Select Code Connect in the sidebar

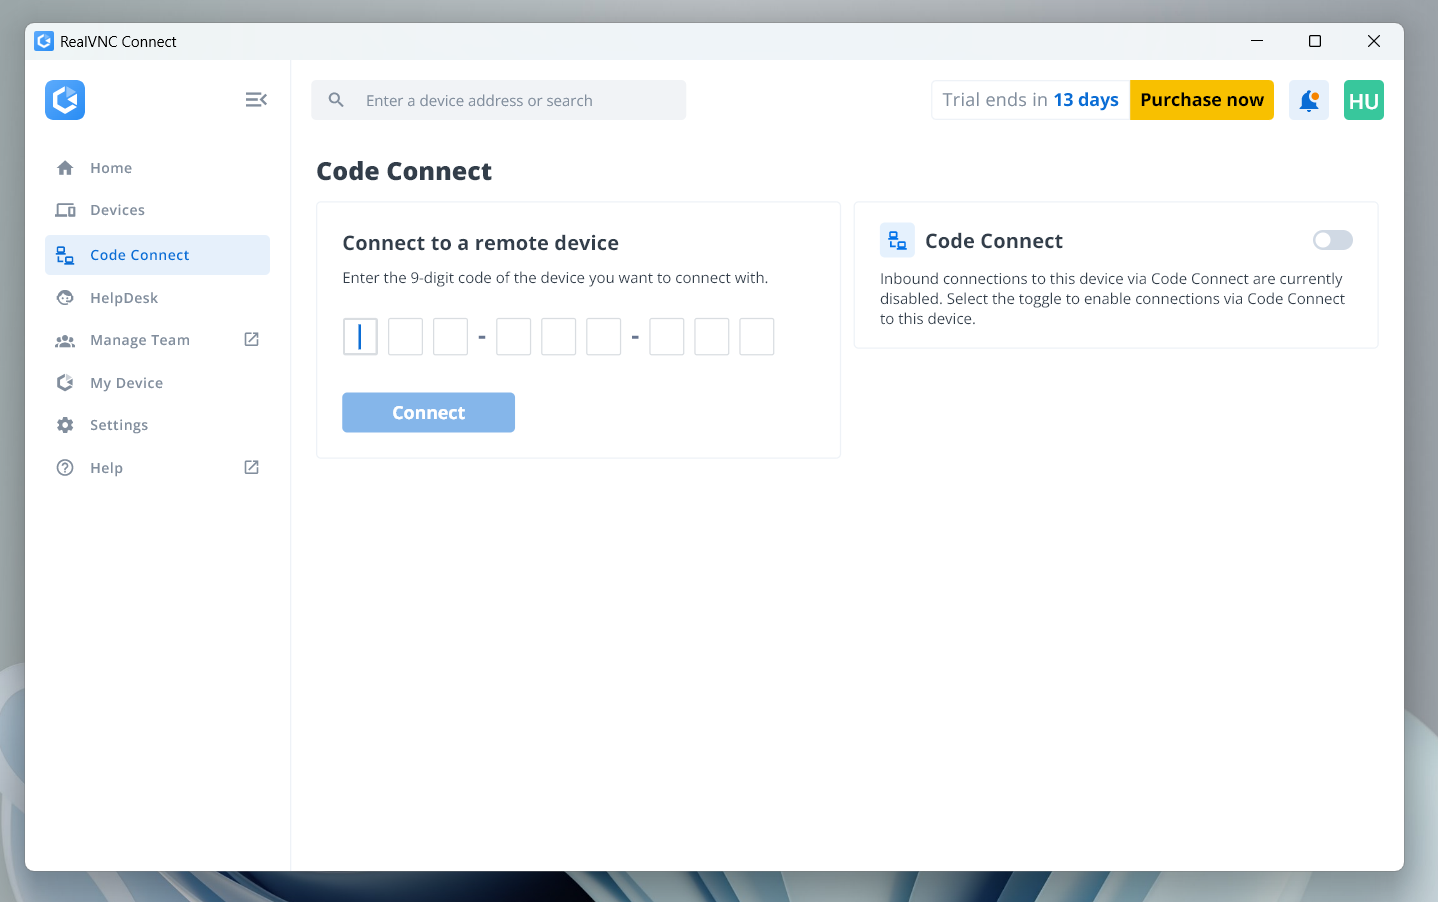139,255
